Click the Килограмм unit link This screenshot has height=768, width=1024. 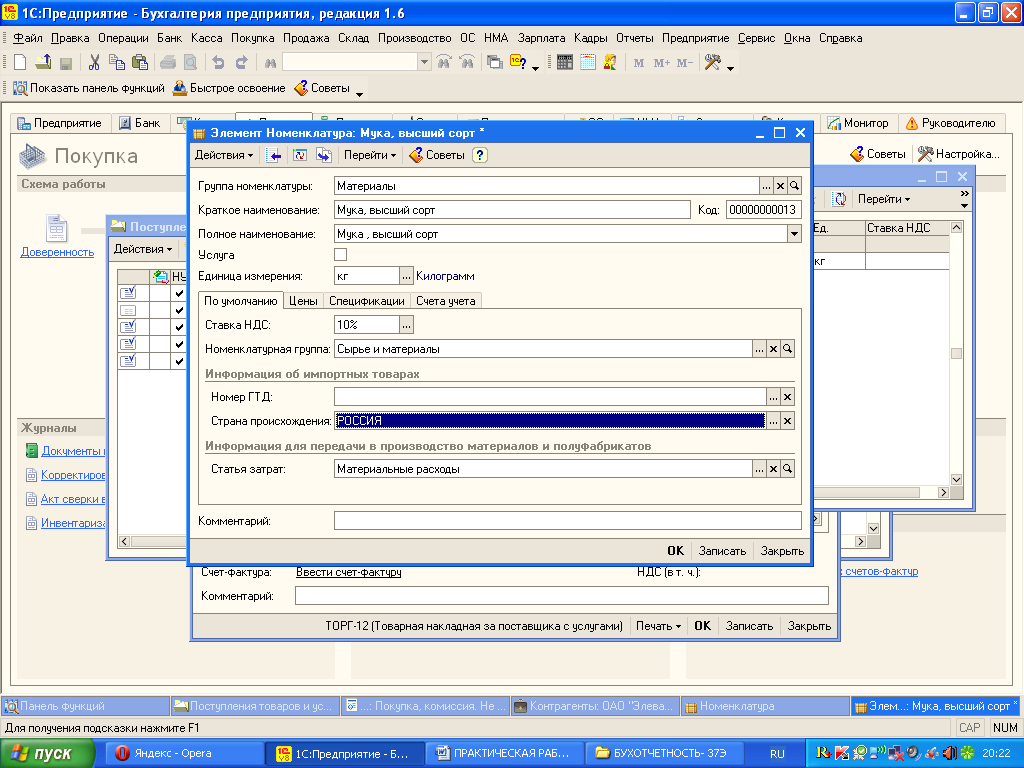[x=445, y=276]
